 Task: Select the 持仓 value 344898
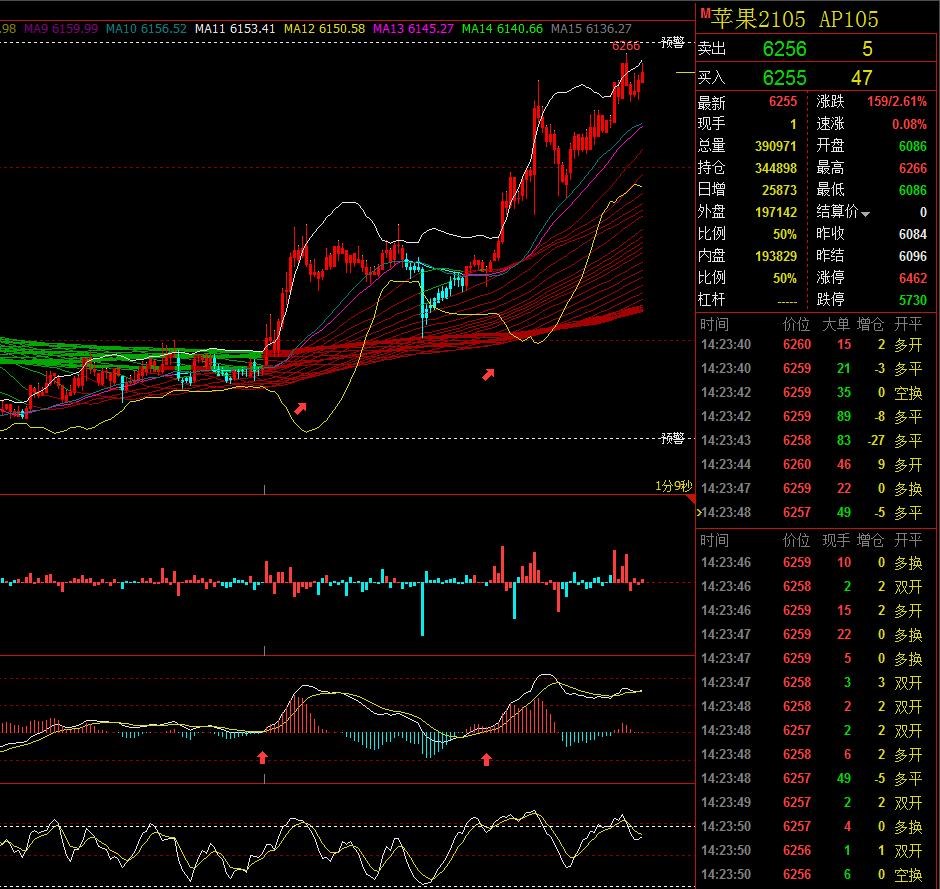coord(775,168)
